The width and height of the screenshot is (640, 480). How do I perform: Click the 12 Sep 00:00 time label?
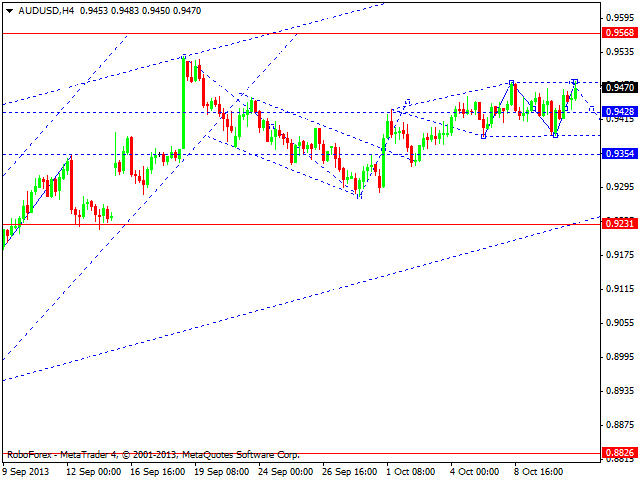(96, 471)
